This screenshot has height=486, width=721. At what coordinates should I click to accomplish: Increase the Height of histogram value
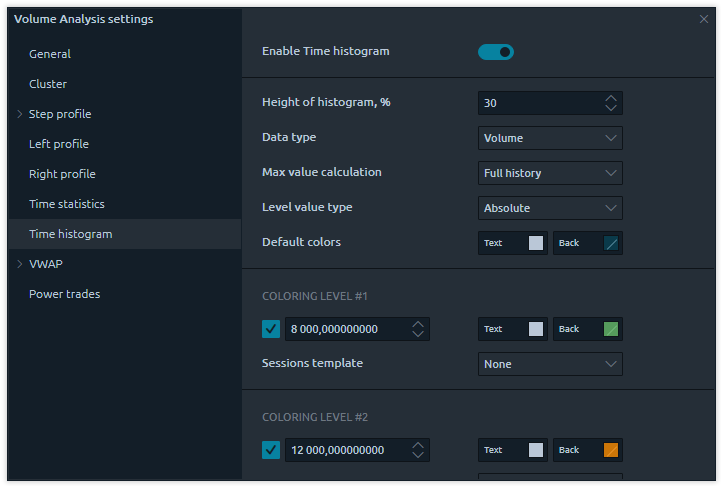(x=611, y=98)
